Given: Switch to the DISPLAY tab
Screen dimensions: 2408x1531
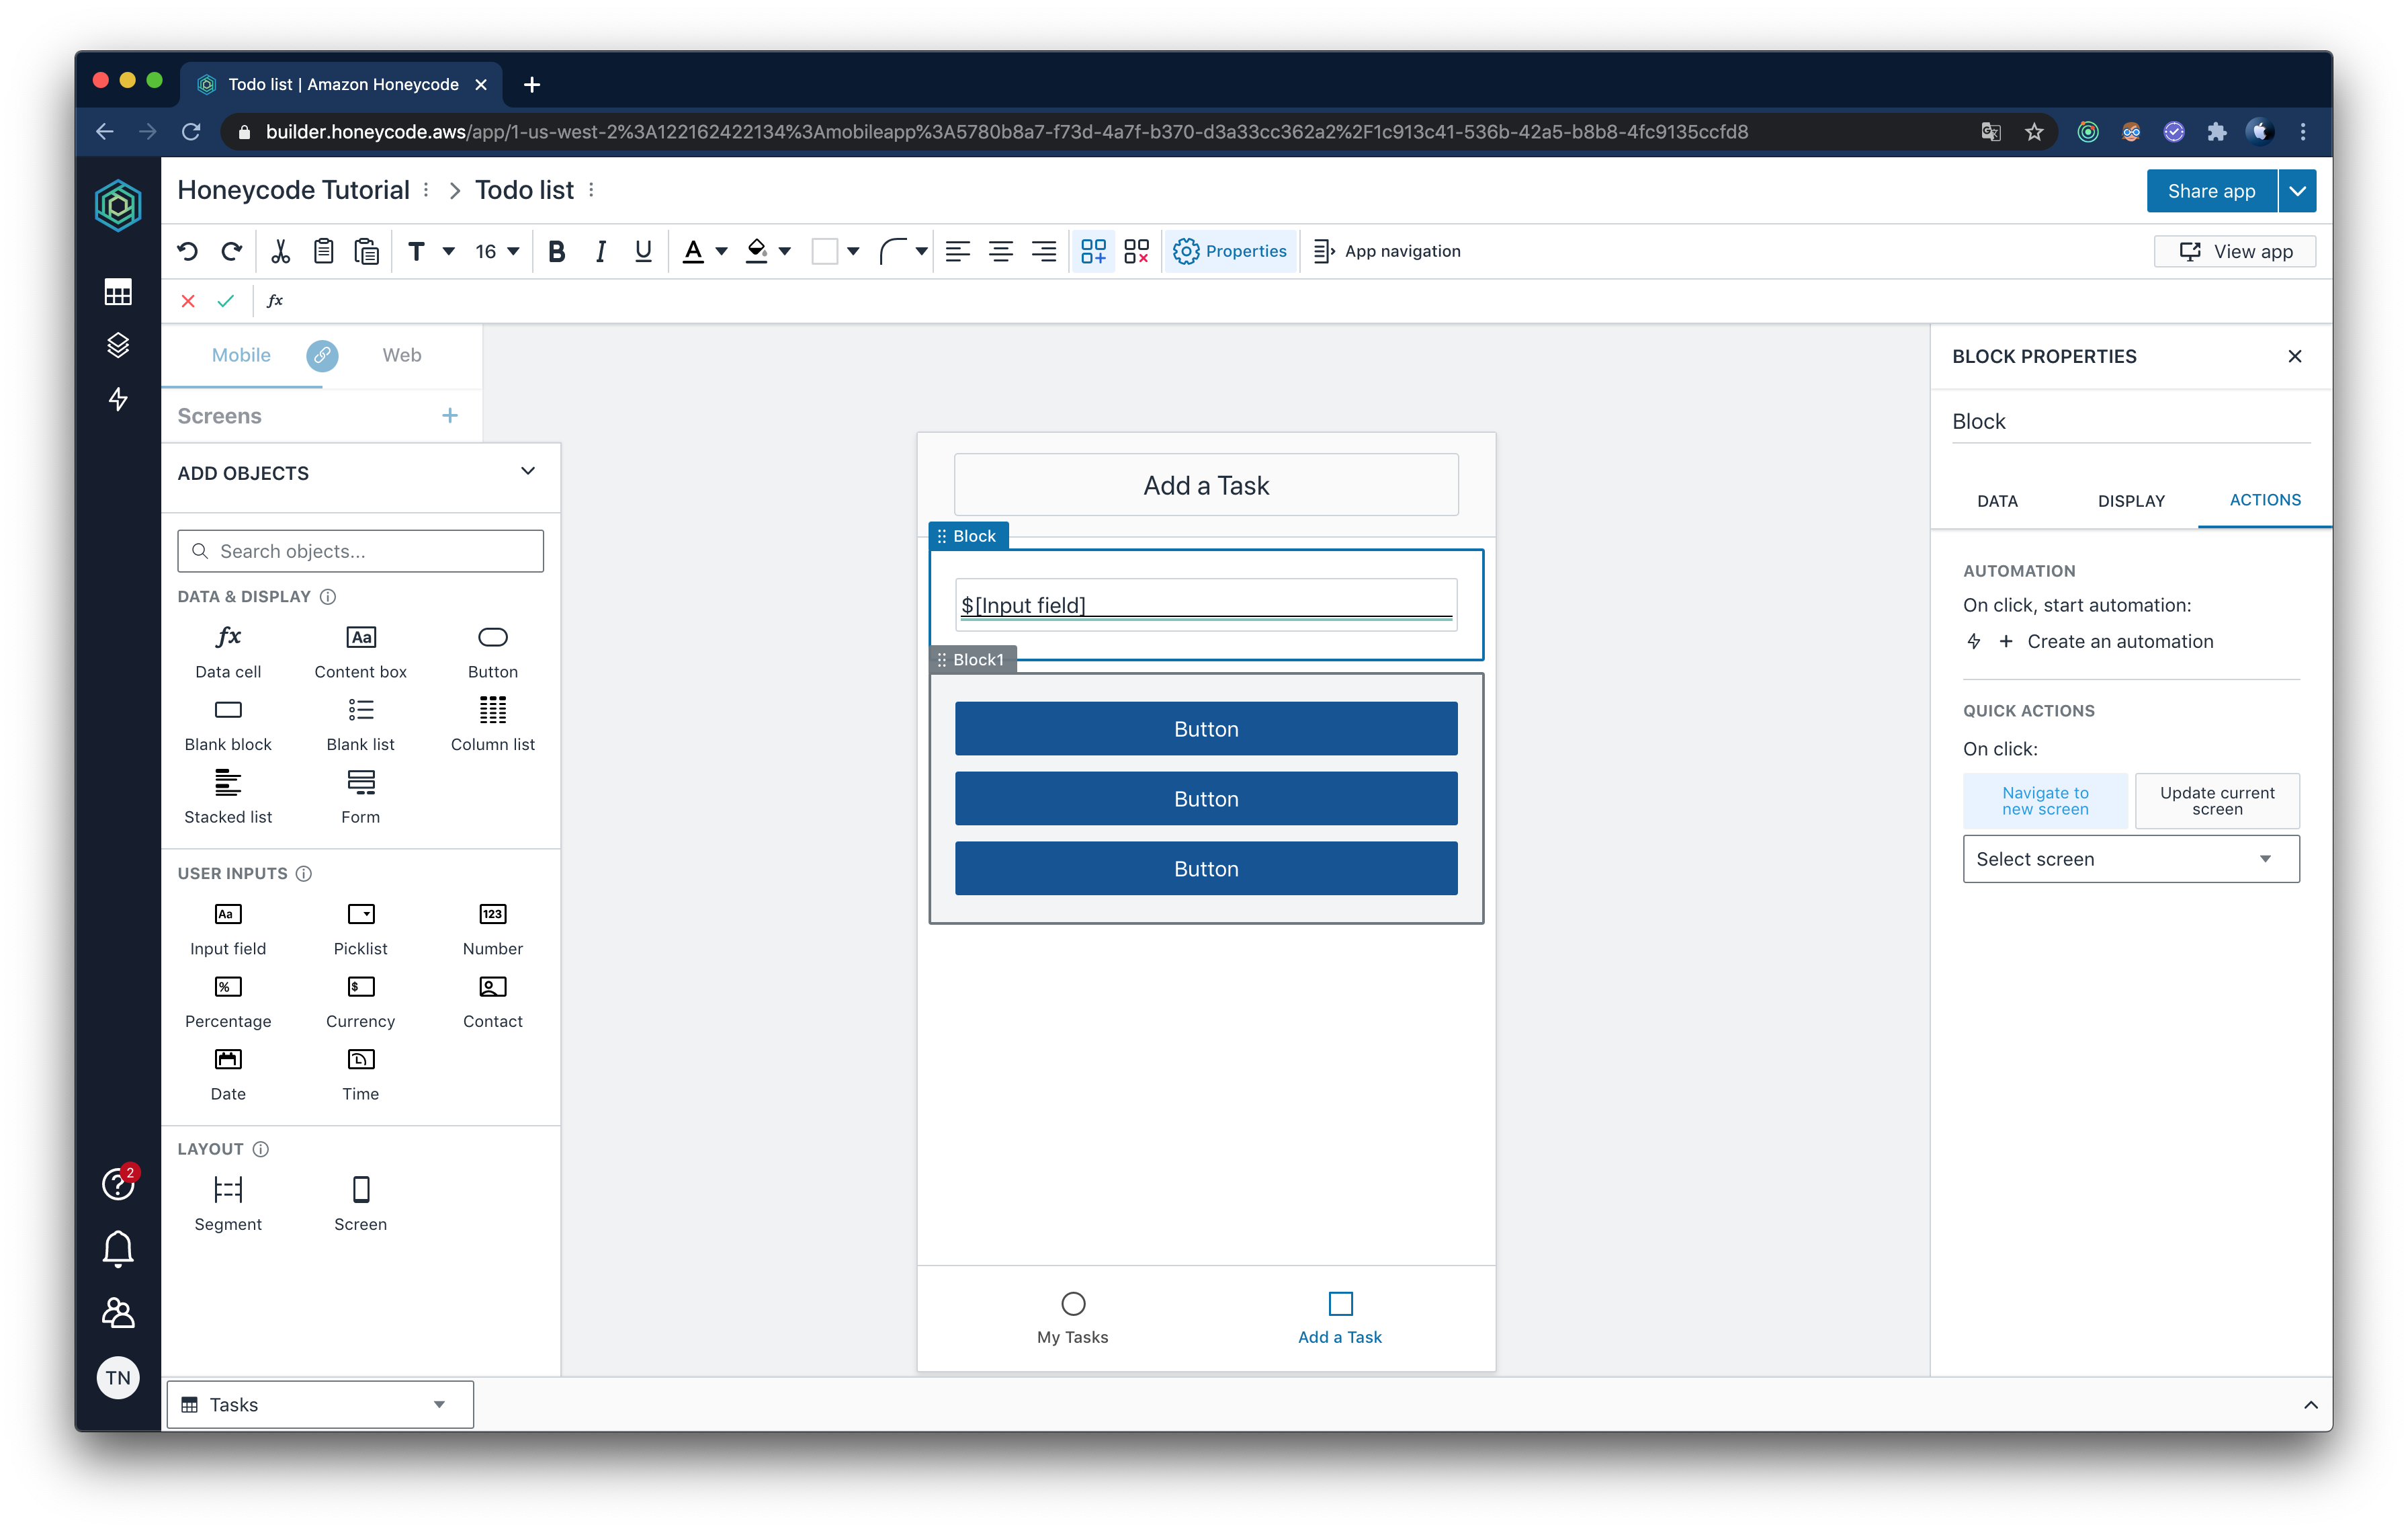Looking at the screenshot, I should click(x=2131, y=501).
